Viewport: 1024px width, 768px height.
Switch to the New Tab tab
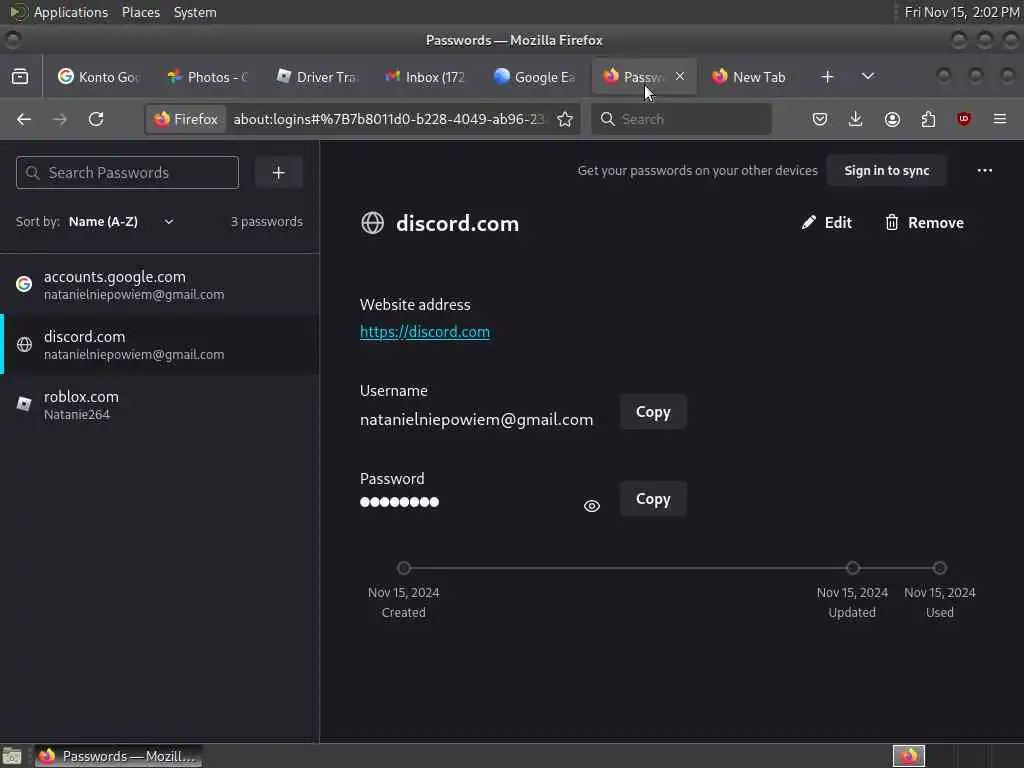pos(748,77)
